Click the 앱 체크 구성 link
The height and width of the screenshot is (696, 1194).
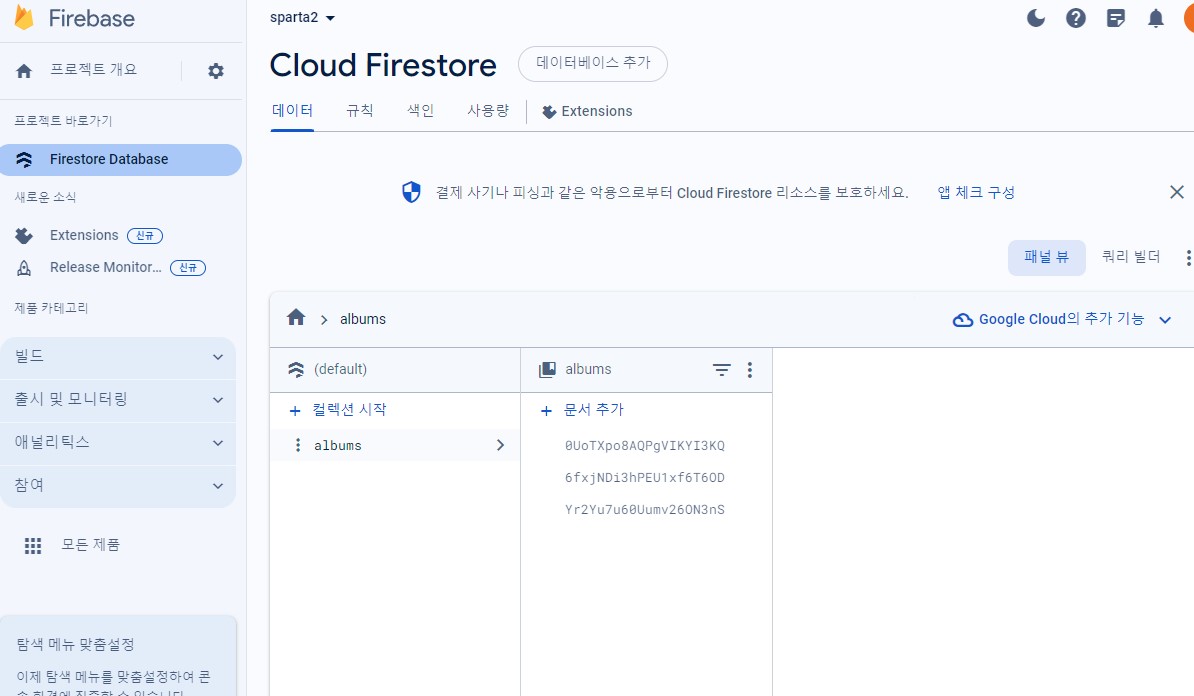[x=975, y=193]
